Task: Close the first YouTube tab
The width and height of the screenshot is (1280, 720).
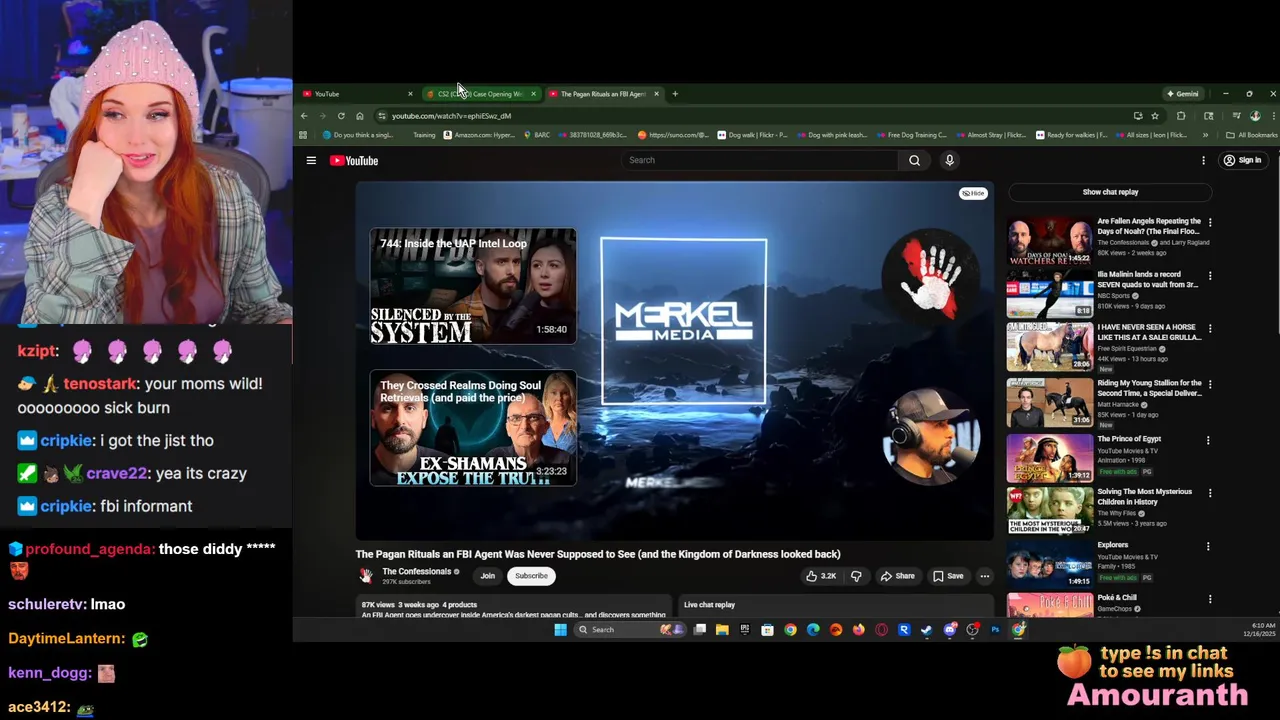Action: 410,94
